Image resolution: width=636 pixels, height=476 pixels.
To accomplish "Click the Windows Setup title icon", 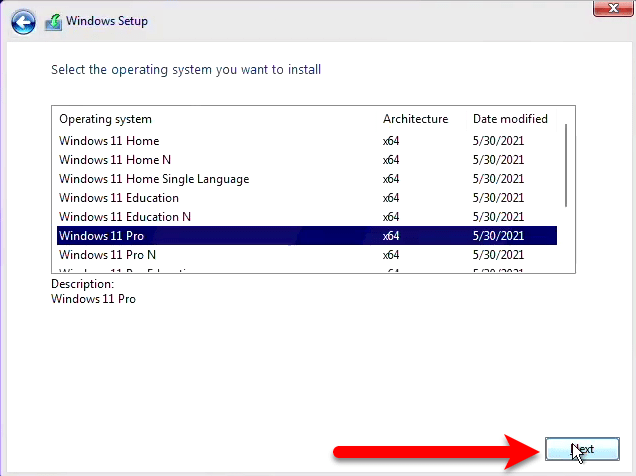I will [x=54, y=22].
